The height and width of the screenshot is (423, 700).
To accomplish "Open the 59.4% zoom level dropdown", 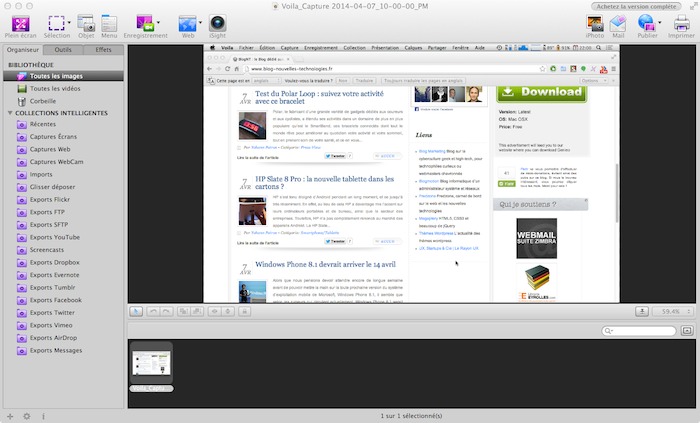I will [673, 311].
